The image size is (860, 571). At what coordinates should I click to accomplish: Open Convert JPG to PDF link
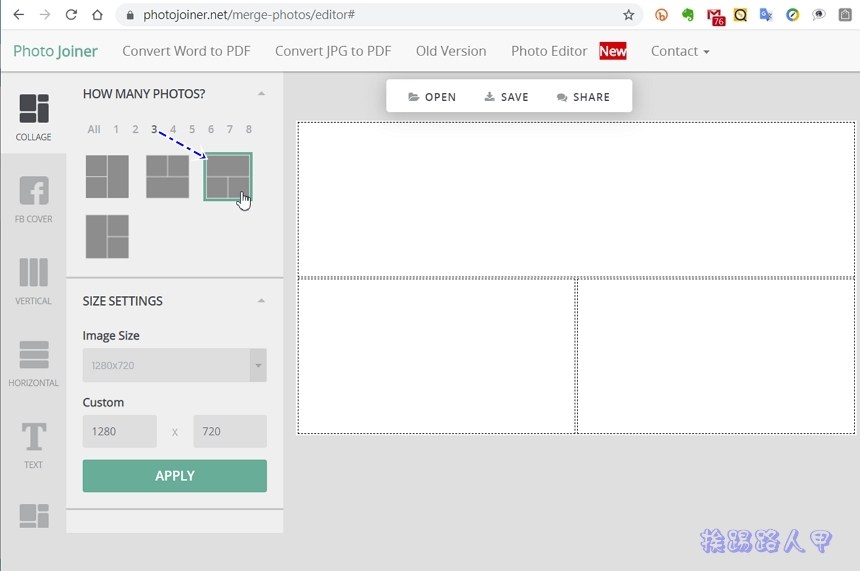[333, 51]
